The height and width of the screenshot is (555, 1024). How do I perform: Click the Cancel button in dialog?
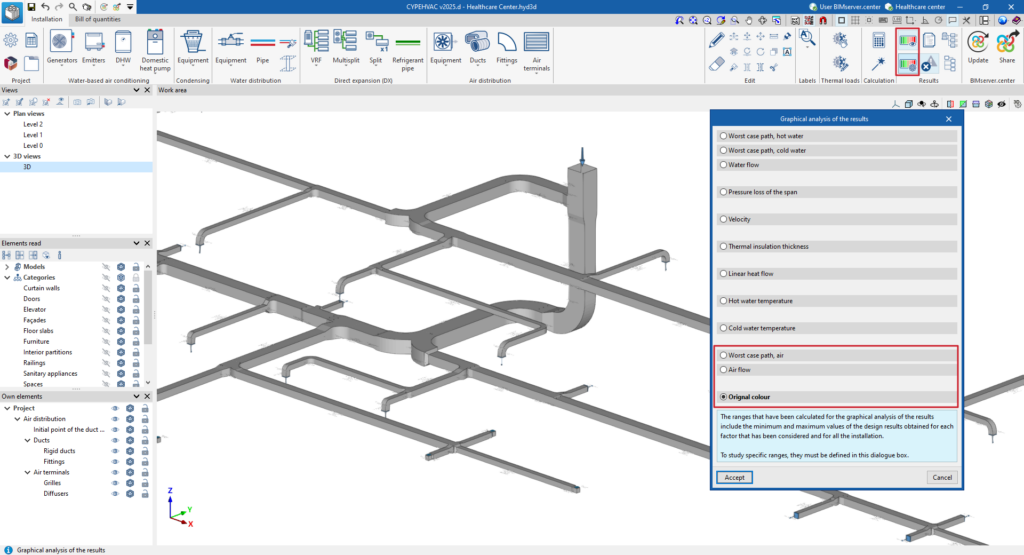click(941, 477)
